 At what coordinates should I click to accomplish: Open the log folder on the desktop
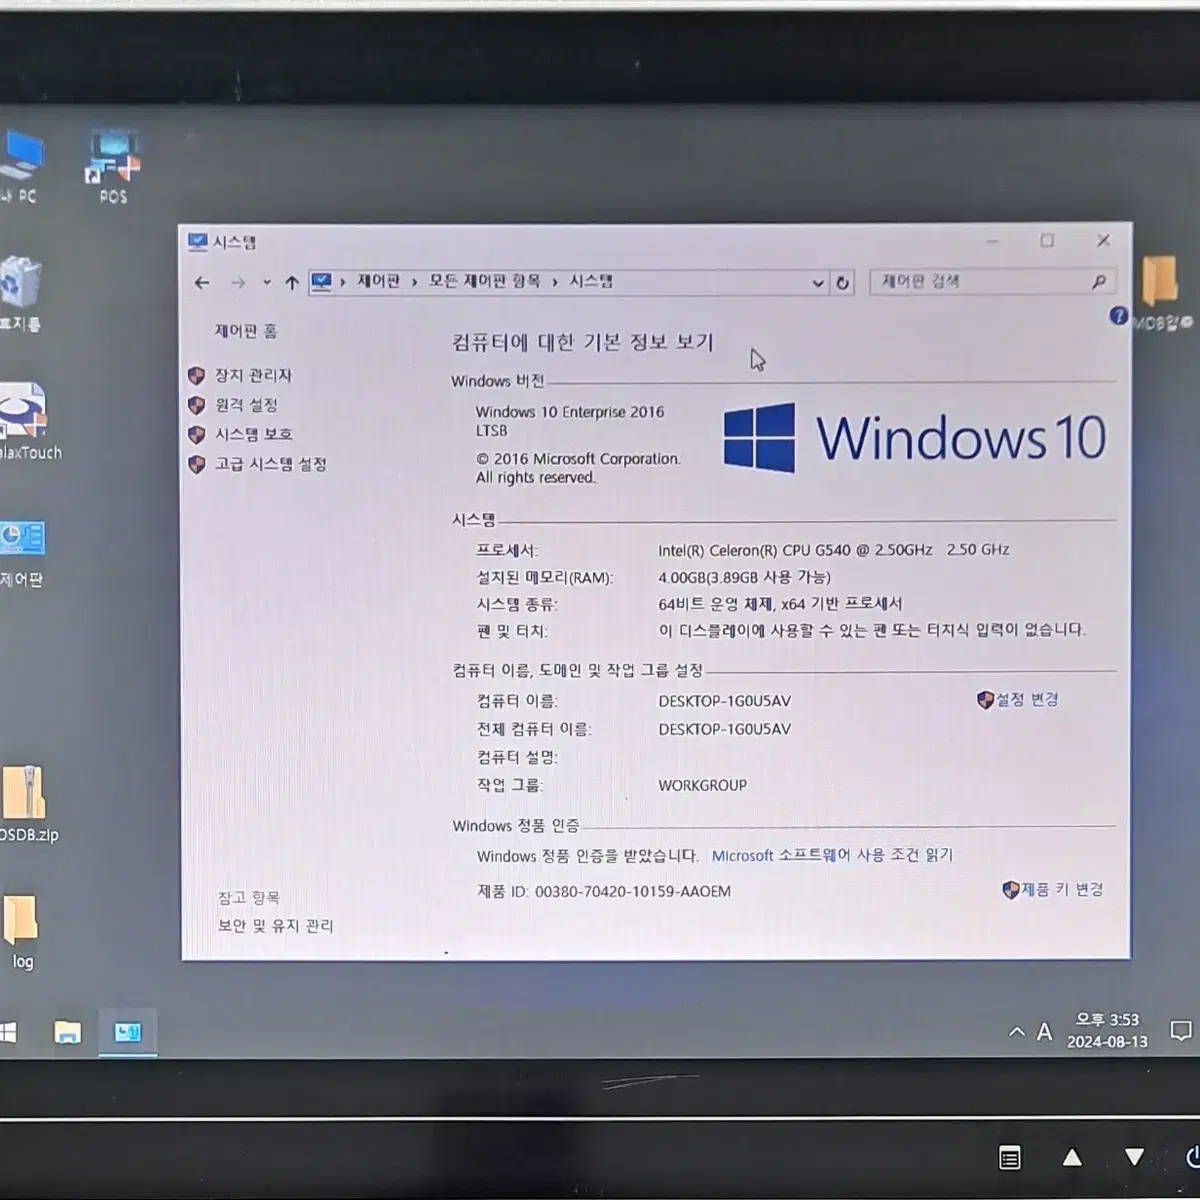[x=21, y=933]
